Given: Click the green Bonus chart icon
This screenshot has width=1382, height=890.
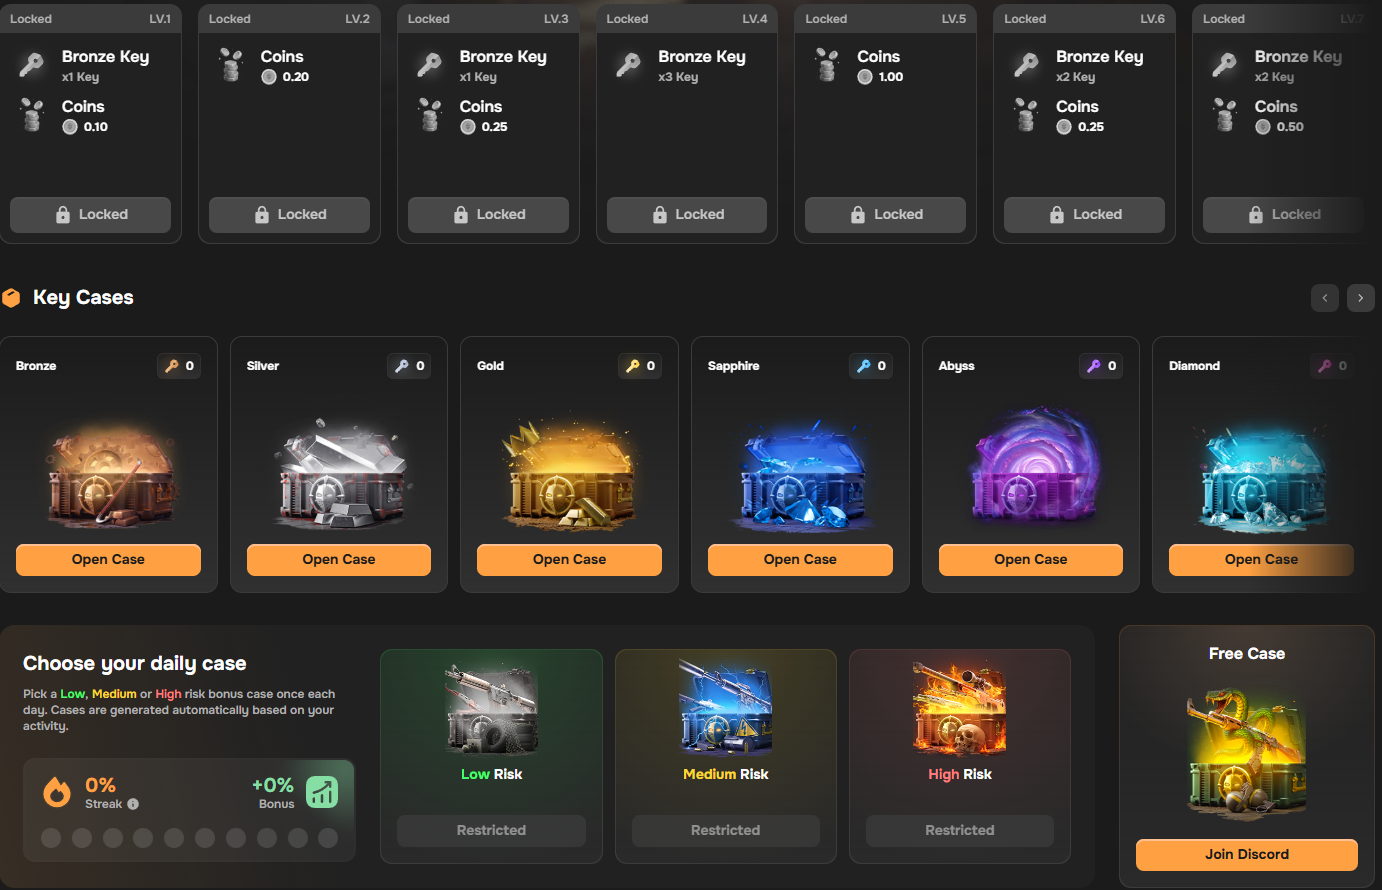Looking at the screenshot, I should tap(321, 791).
